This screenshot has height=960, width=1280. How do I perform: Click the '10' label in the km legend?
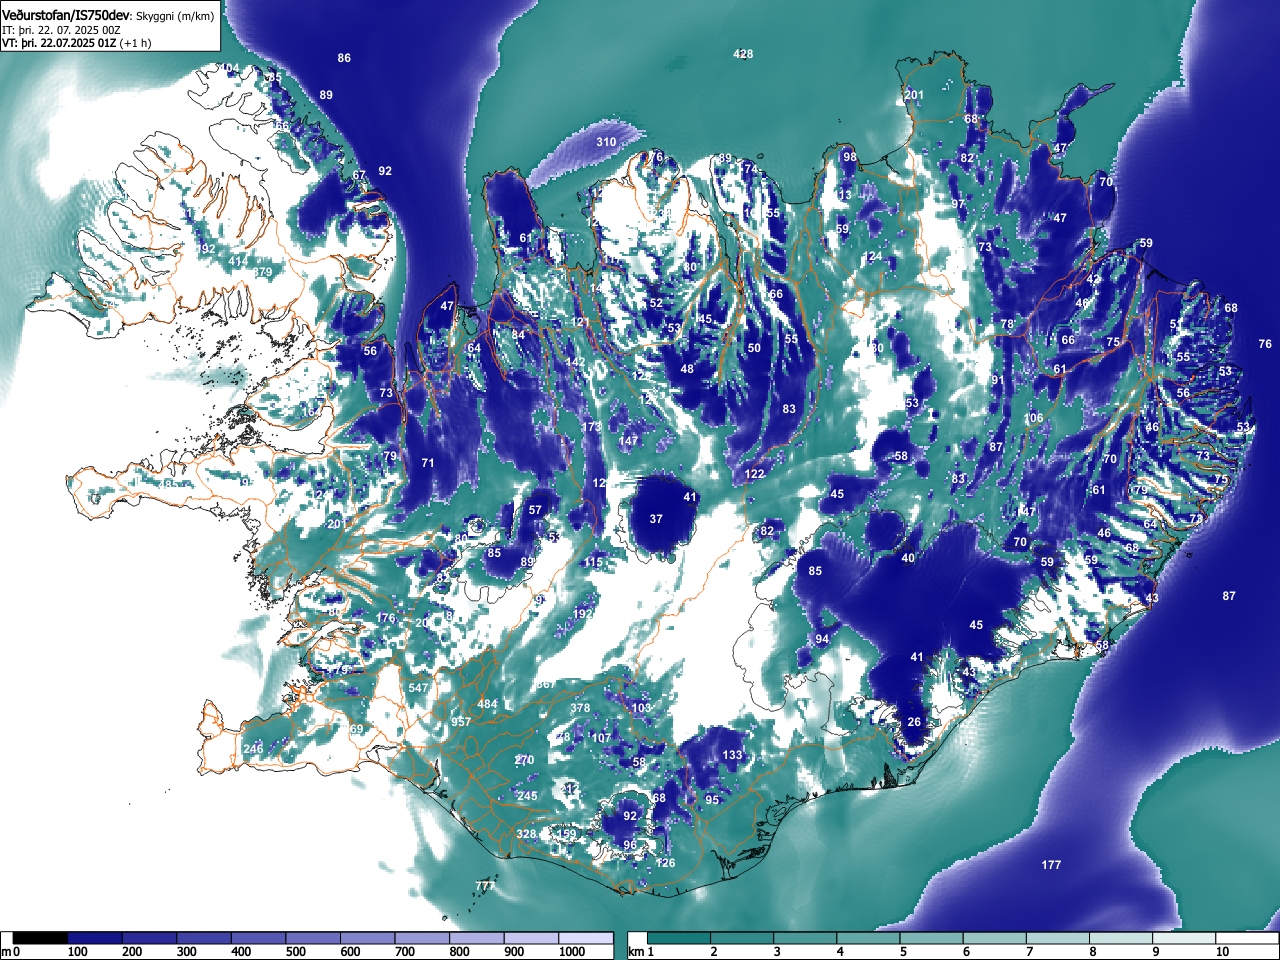point(1222,952)
